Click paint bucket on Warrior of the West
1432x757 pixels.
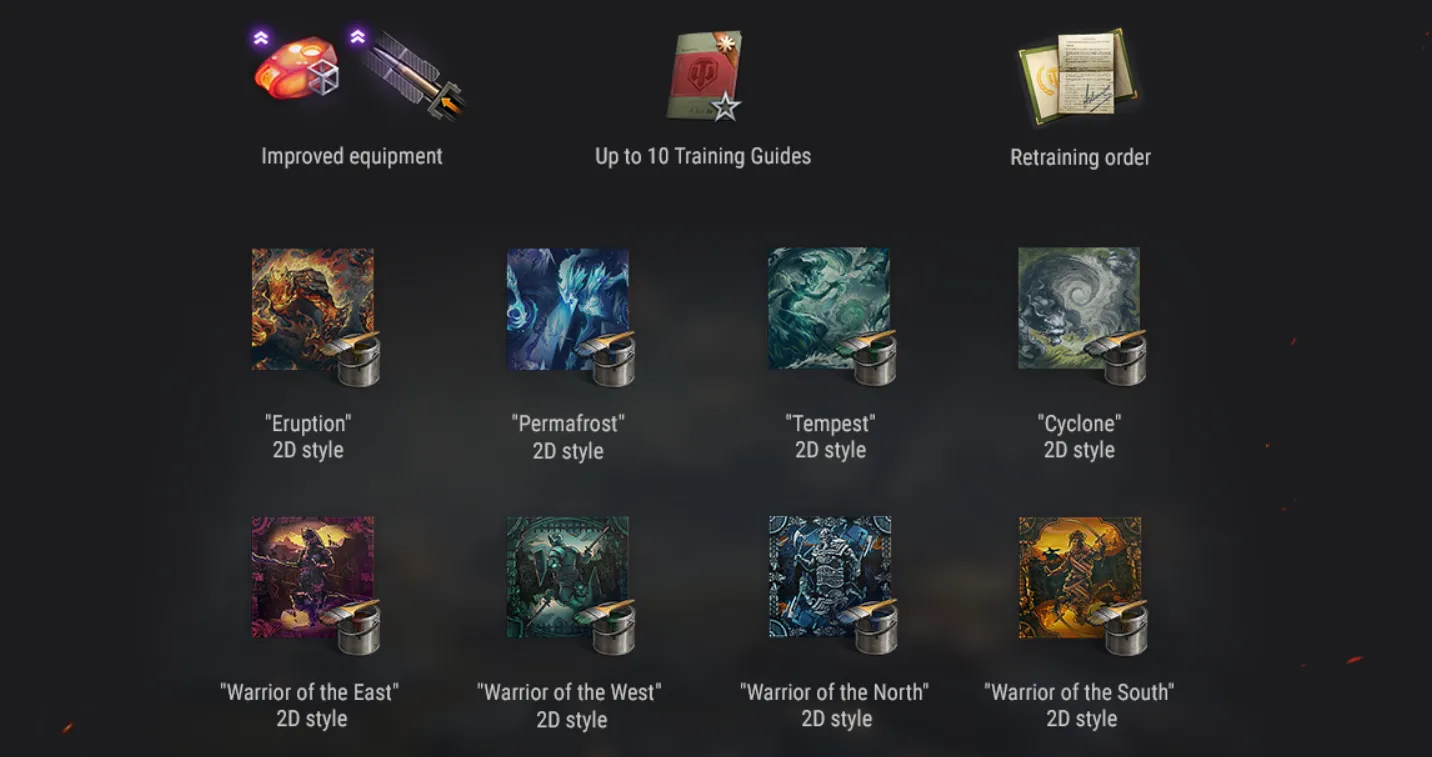tap(612, 626)
